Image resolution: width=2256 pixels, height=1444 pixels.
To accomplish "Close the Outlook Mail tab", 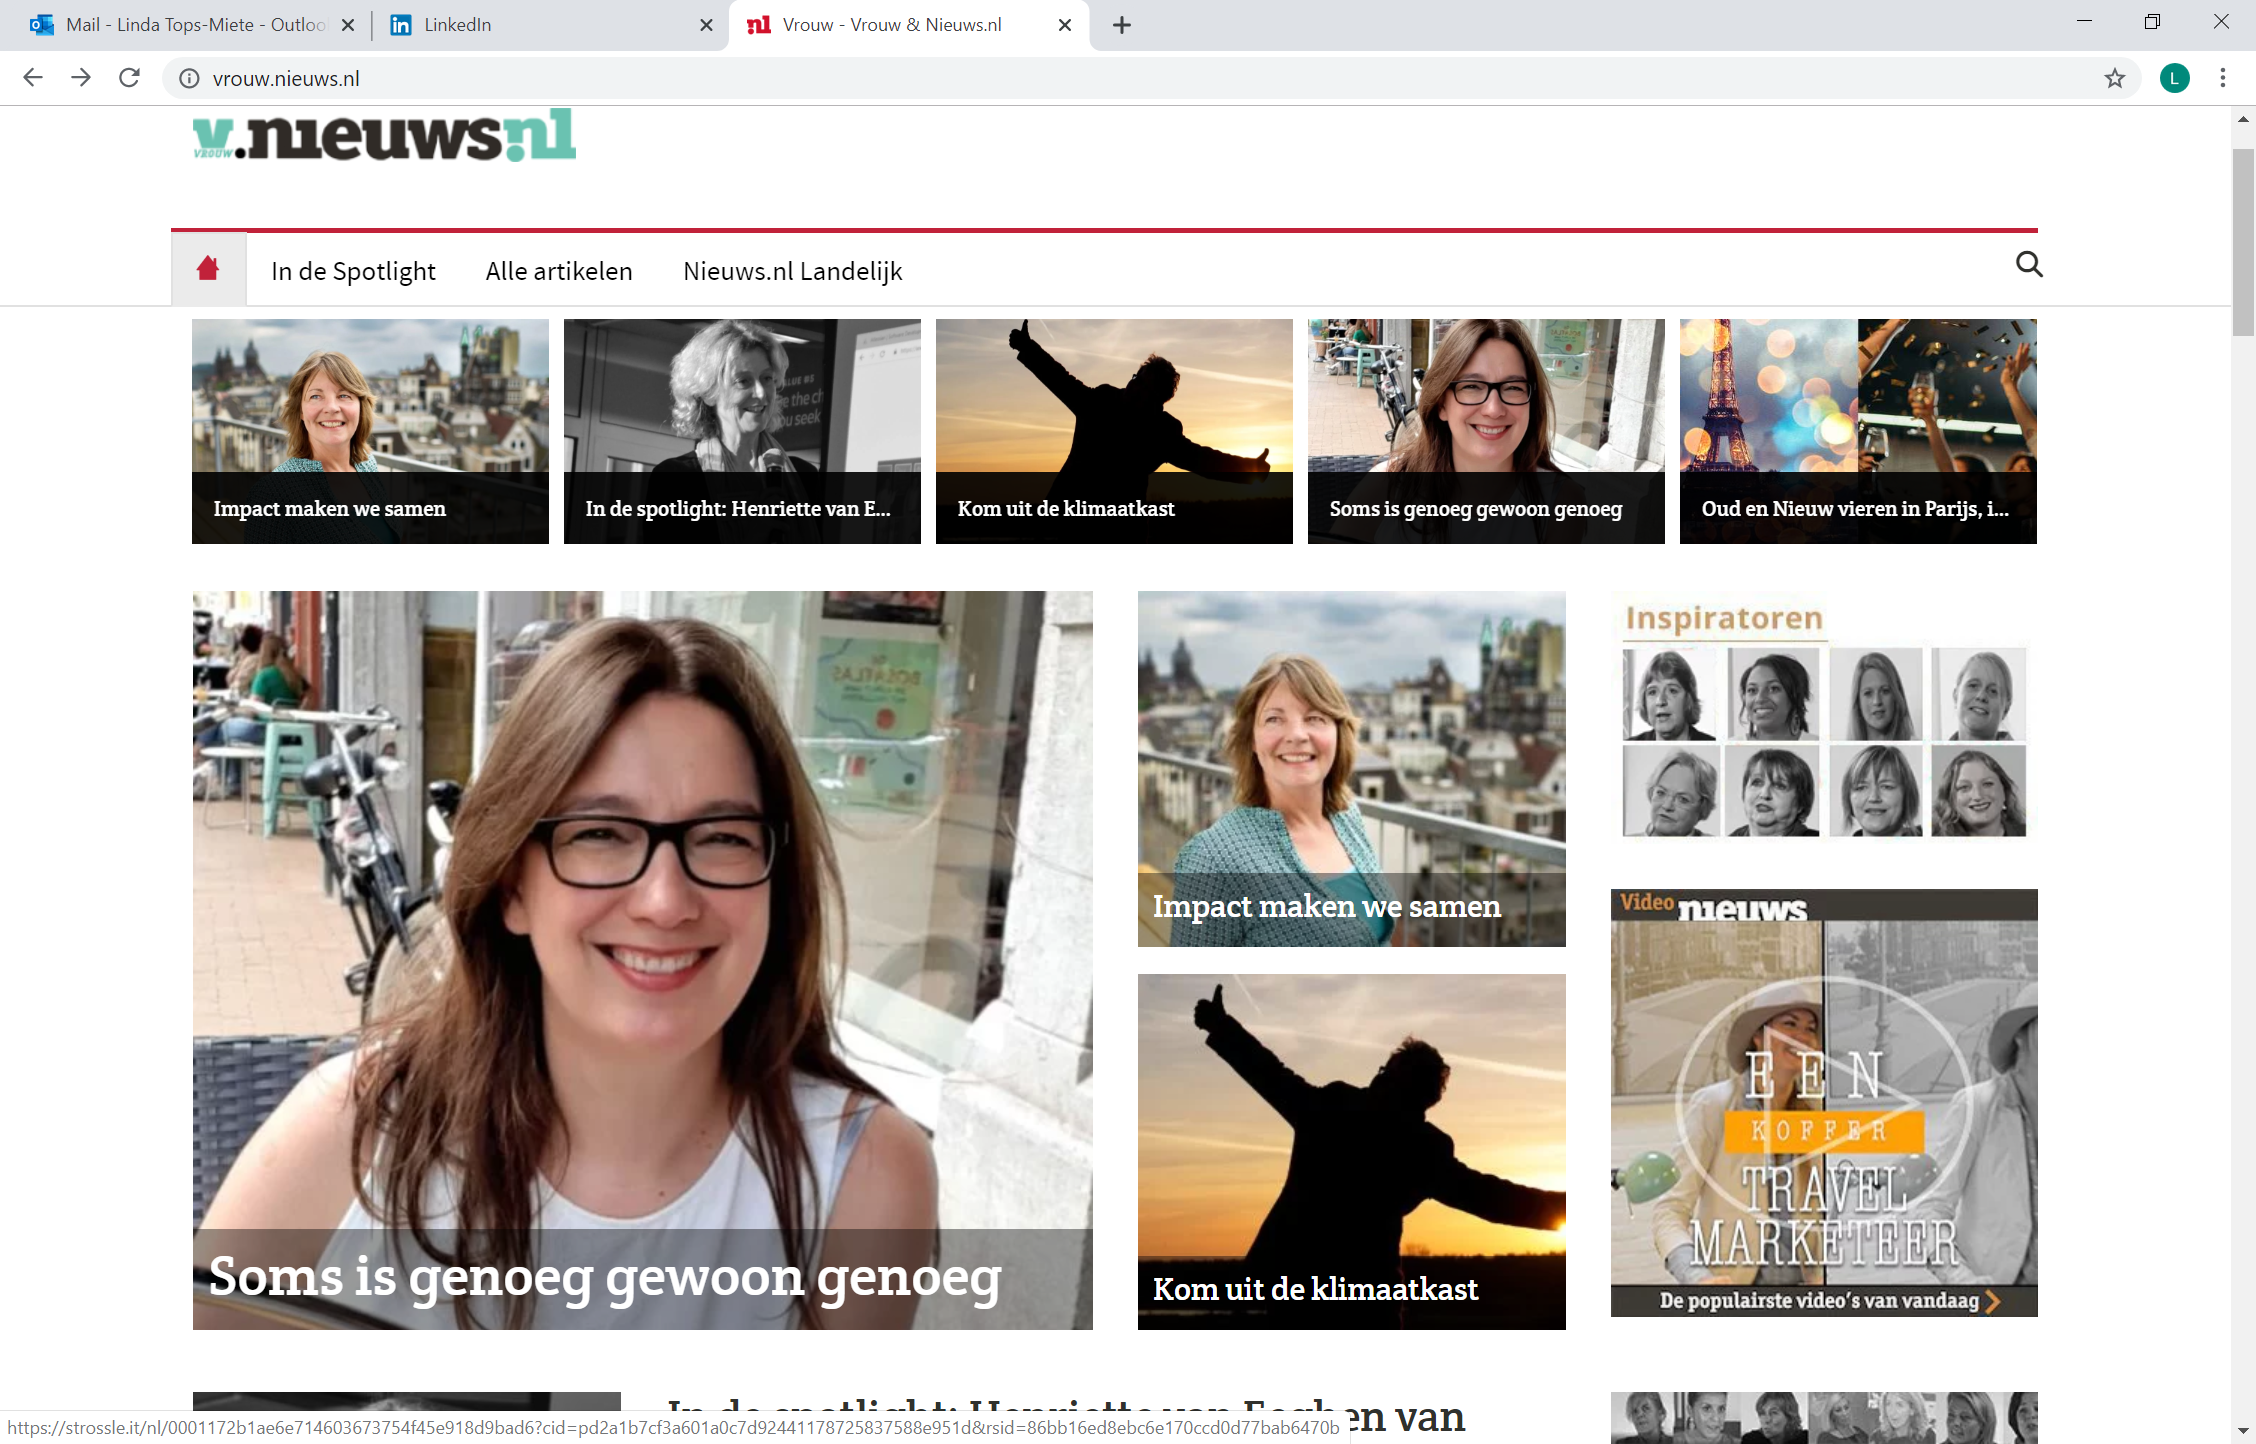I will point(348,25).
